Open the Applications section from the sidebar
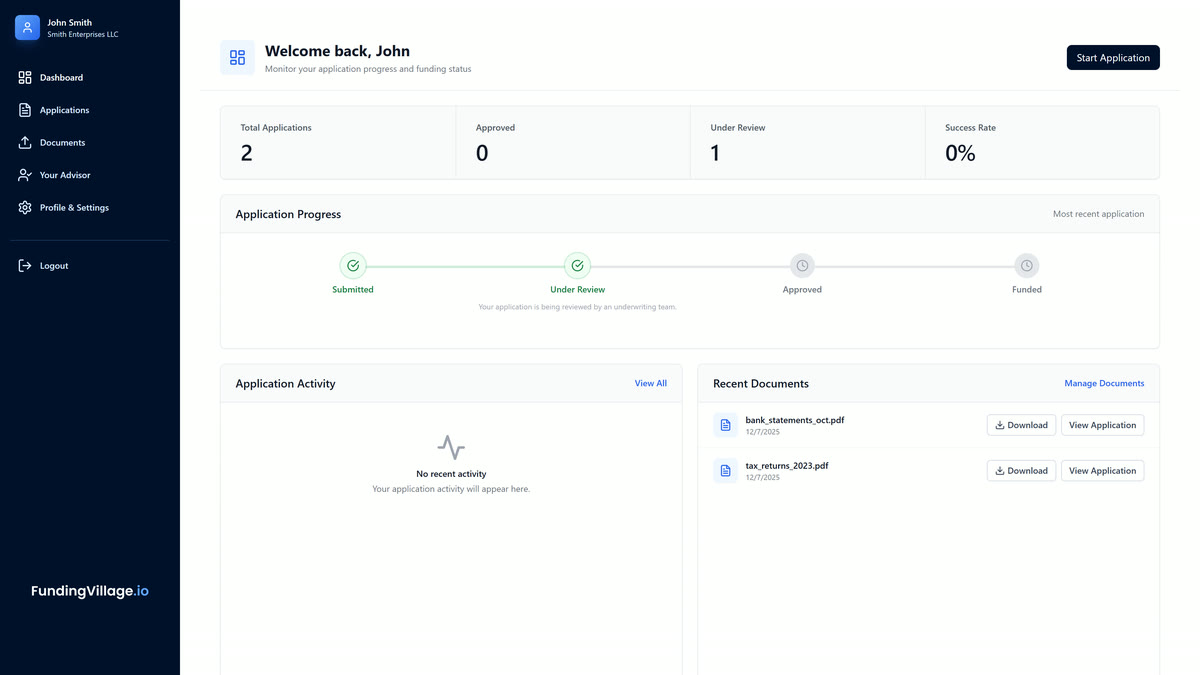 (63, 110)
